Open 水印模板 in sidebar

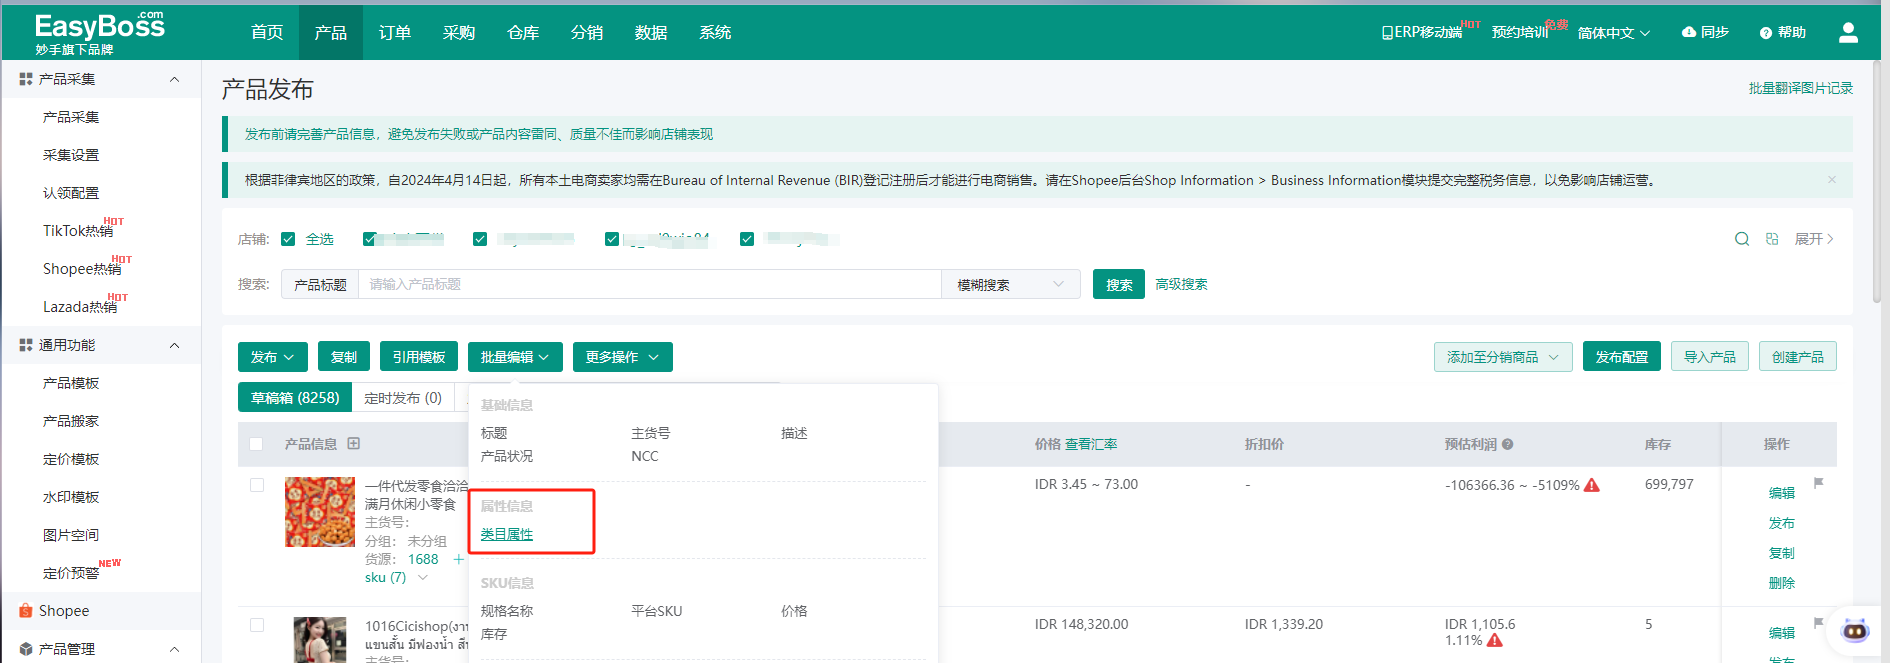71,497
